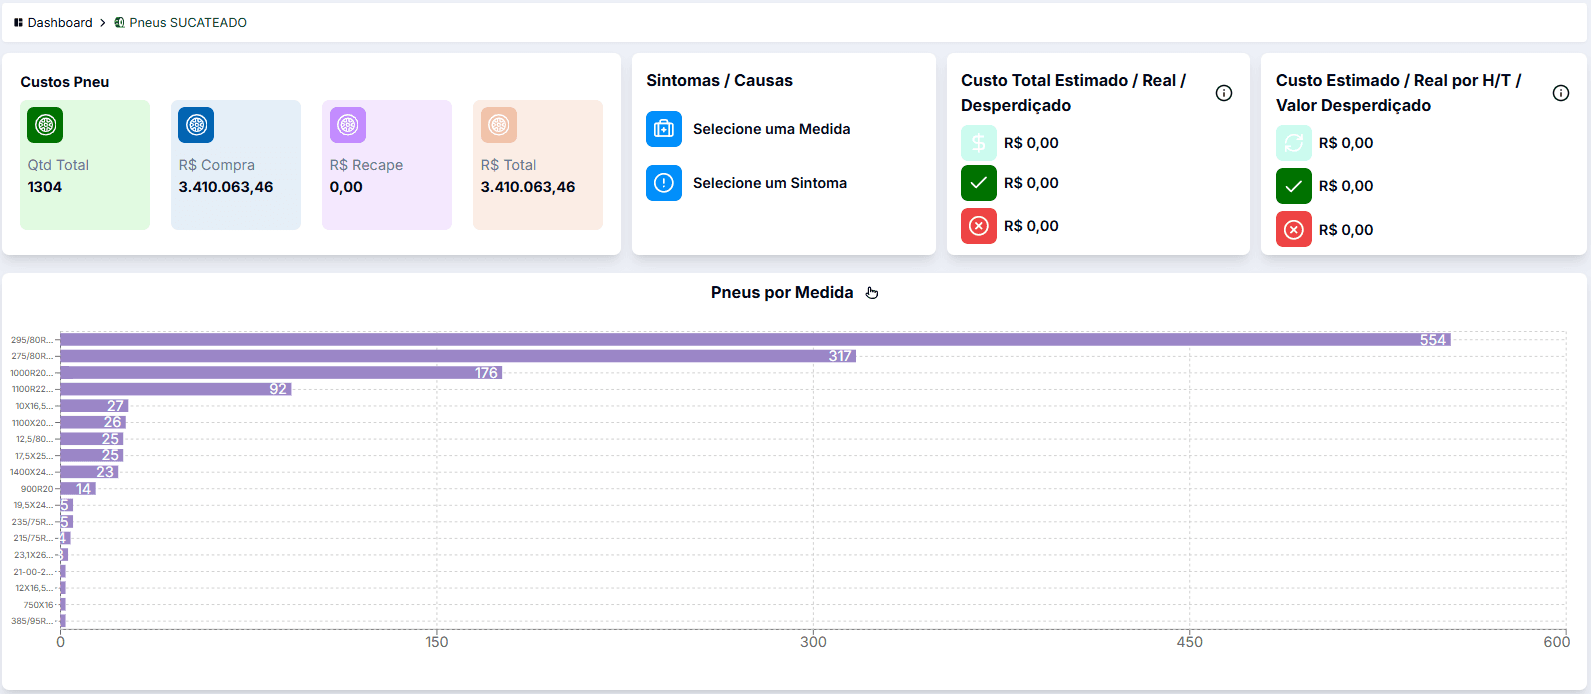Click the dollar icon in Custo Total Estimado card

(x=979, y=143)
